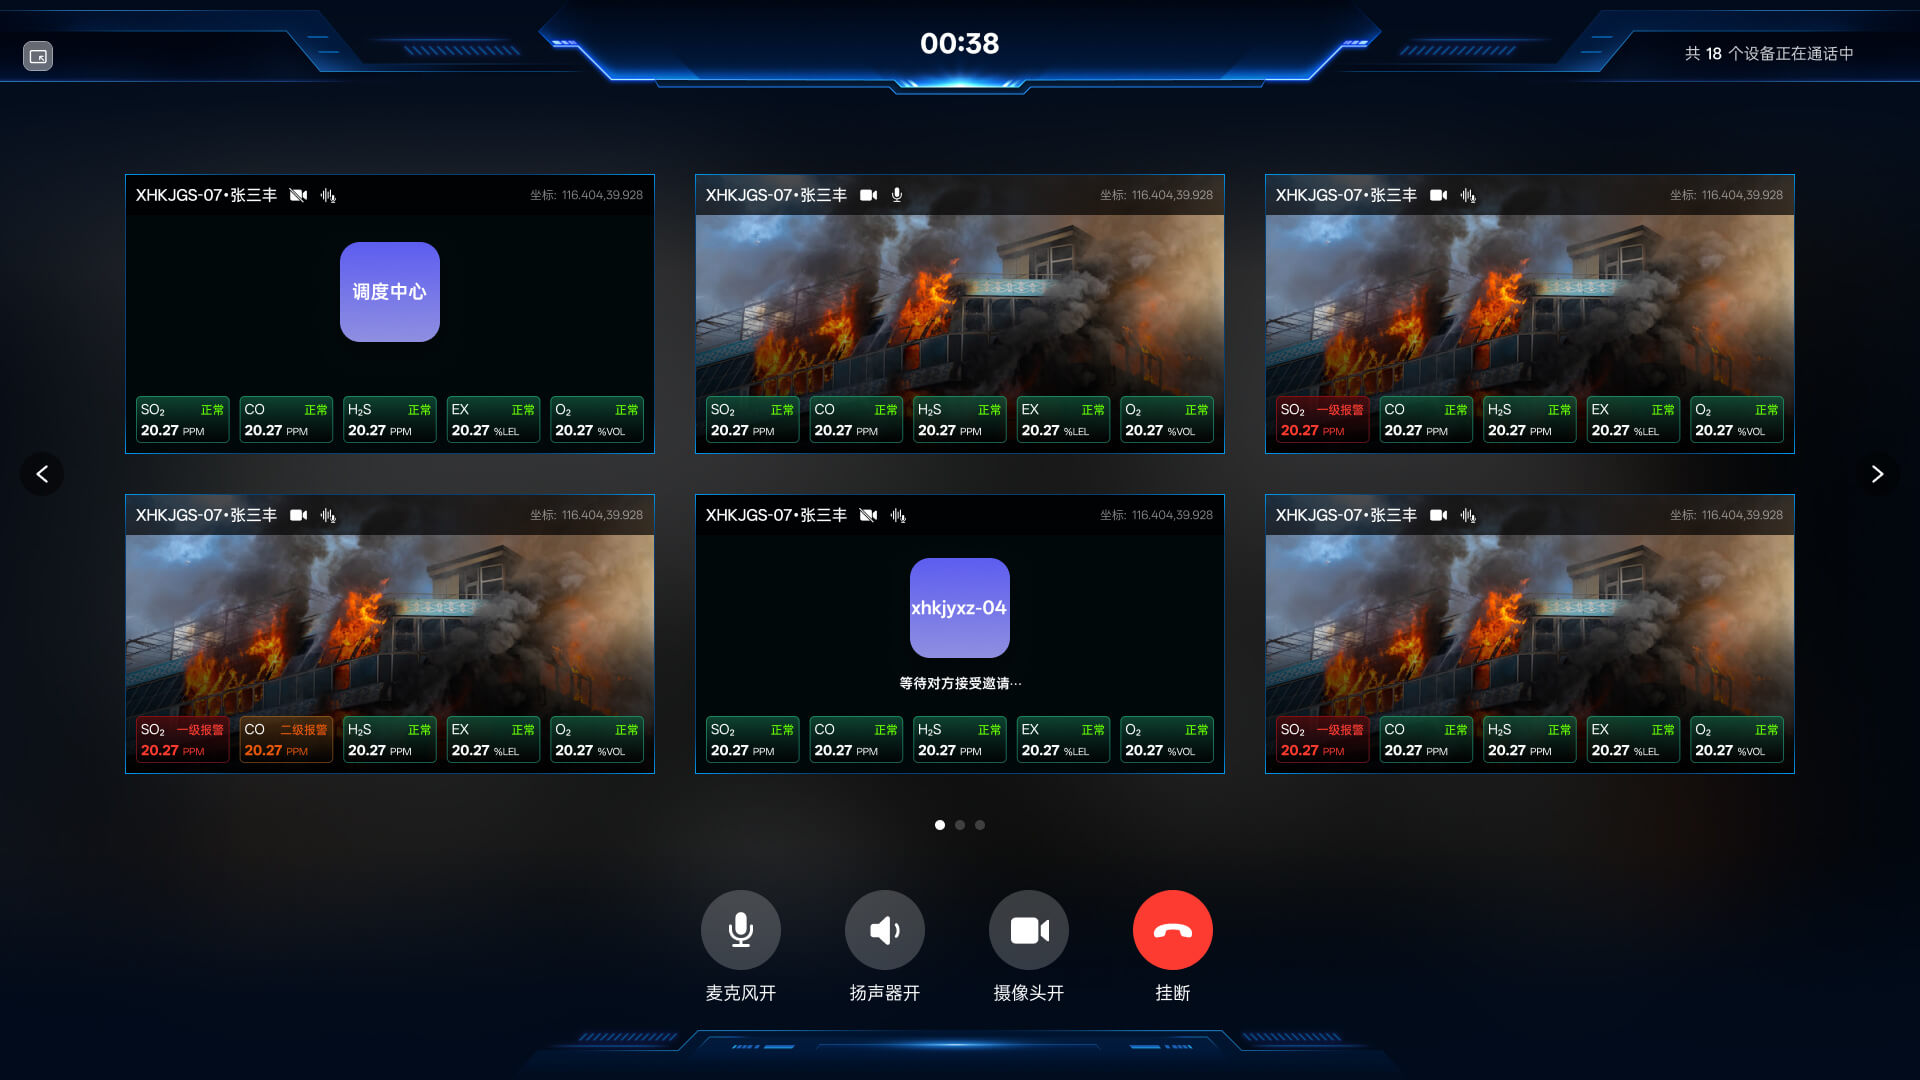Click the O₂ reading in the 调度中心 card
The height and width of the screenshot is (1080, 1920).
coord(597,420)
